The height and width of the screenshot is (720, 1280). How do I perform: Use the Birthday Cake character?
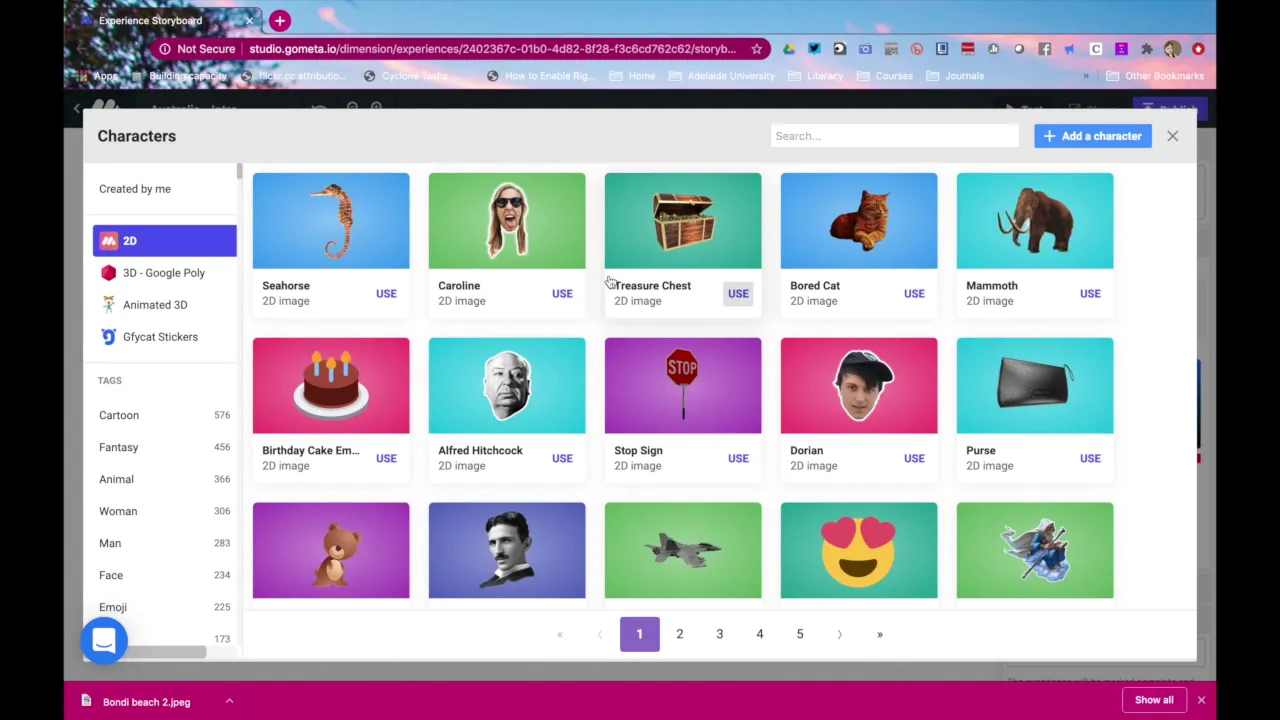pos(386,459)
